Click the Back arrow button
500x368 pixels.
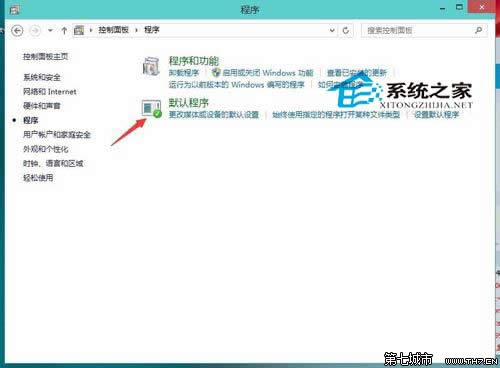[17, 31]
